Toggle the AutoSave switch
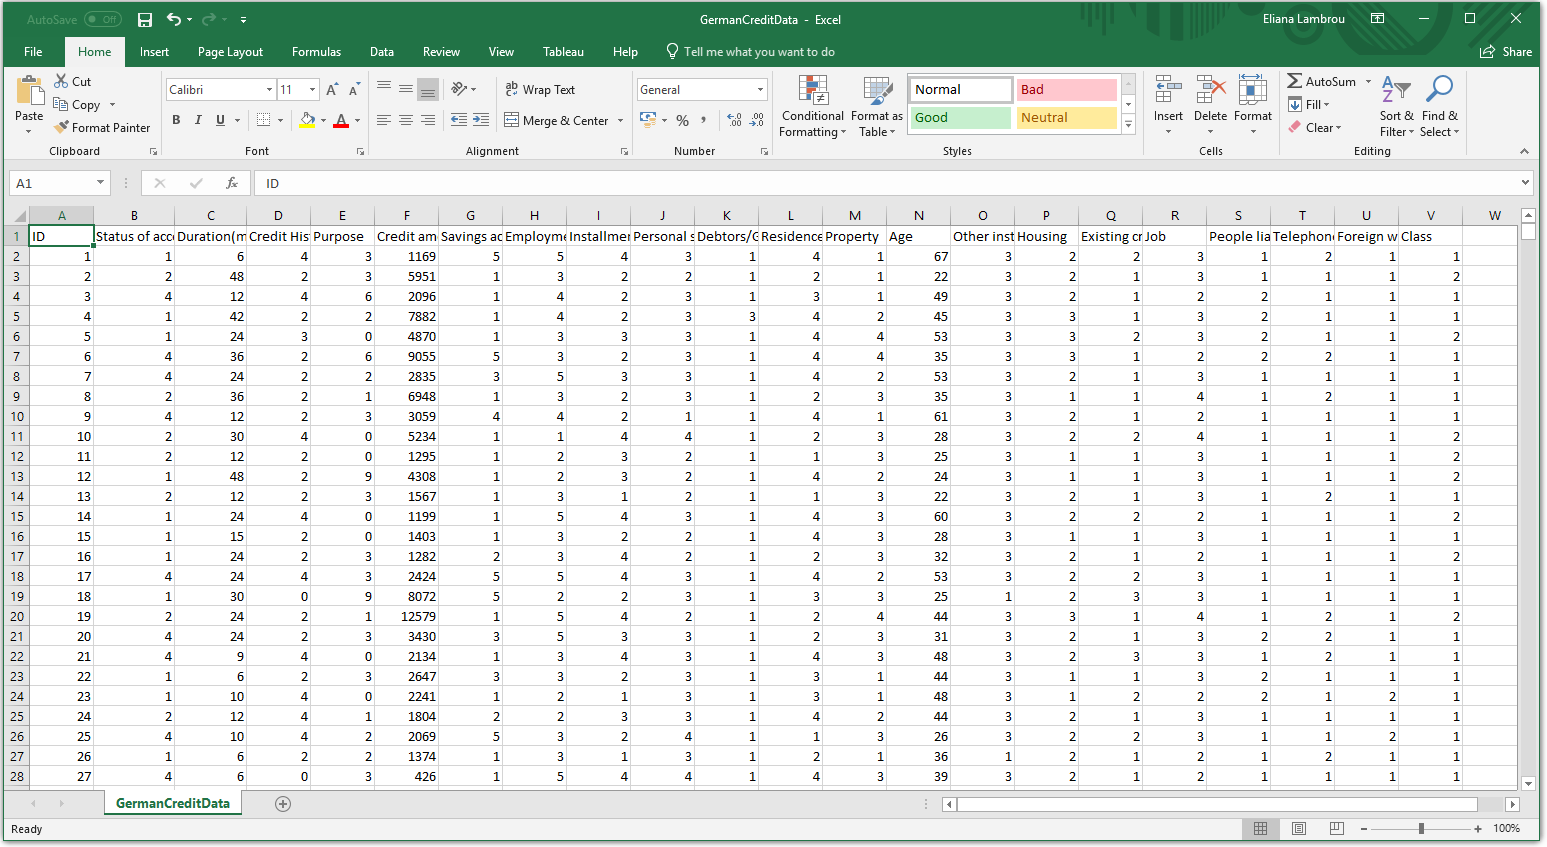1547x847 pixels. (x=103, y=19)
